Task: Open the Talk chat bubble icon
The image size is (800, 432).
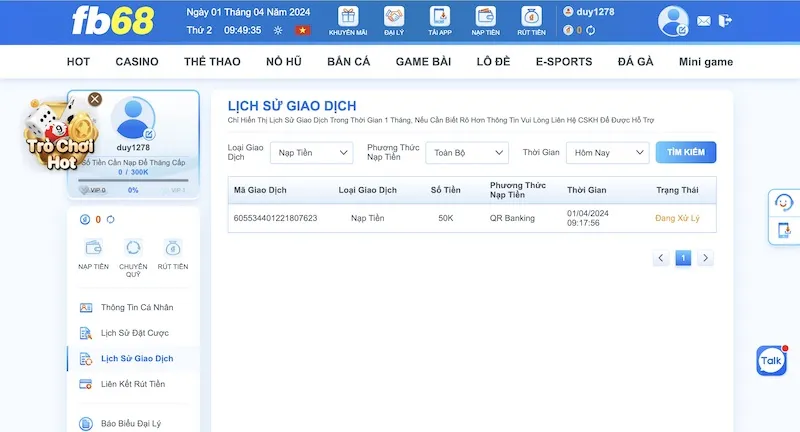Action: click(x=771, y=360)
